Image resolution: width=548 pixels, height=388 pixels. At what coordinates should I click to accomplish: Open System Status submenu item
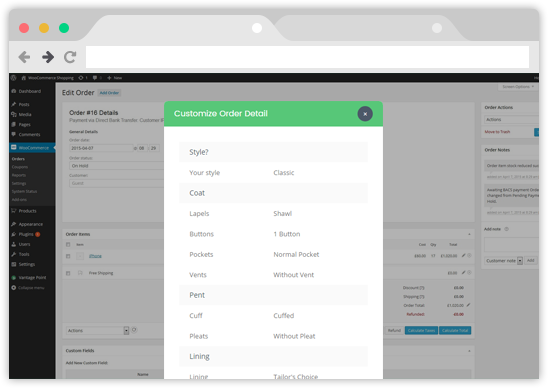(24, 192)
